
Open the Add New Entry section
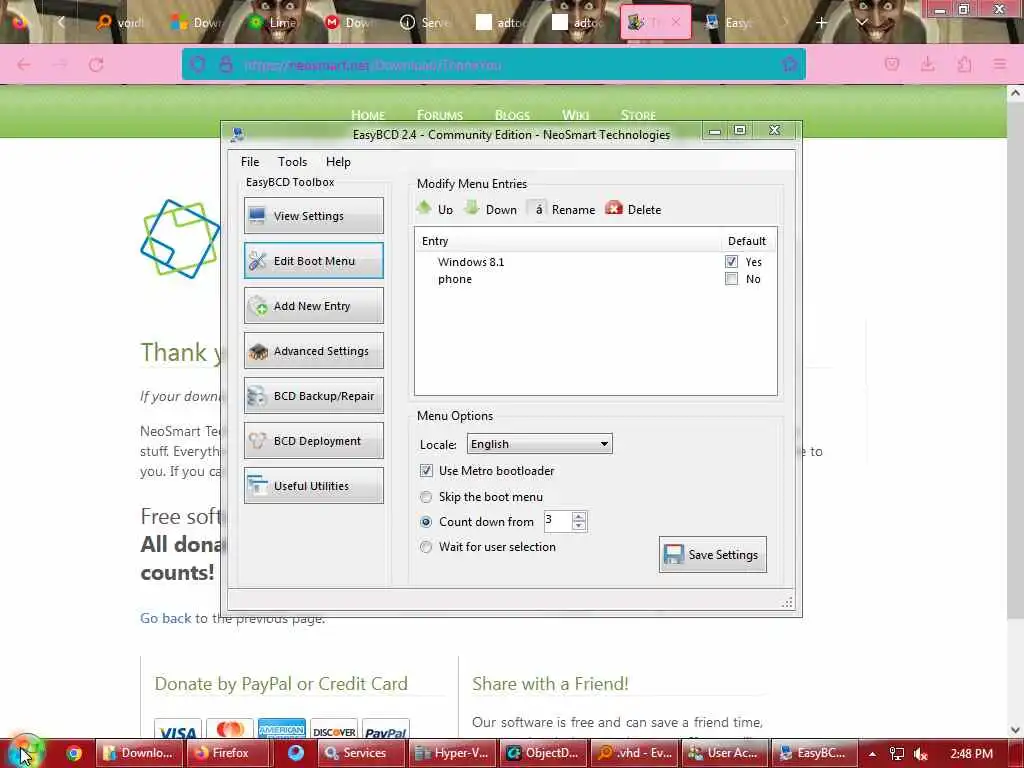[313, 306]
